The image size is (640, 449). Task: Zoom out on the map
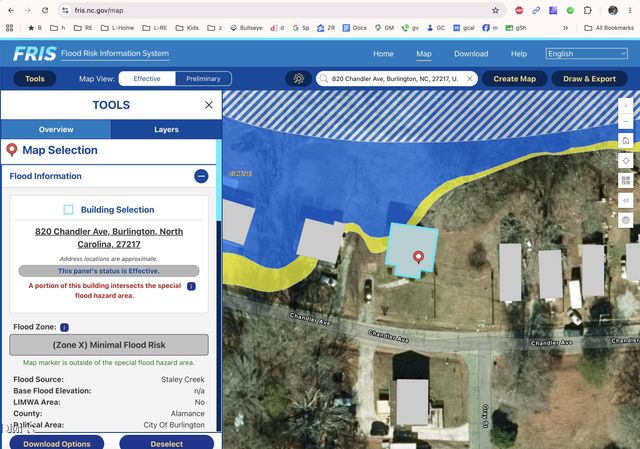626,121
